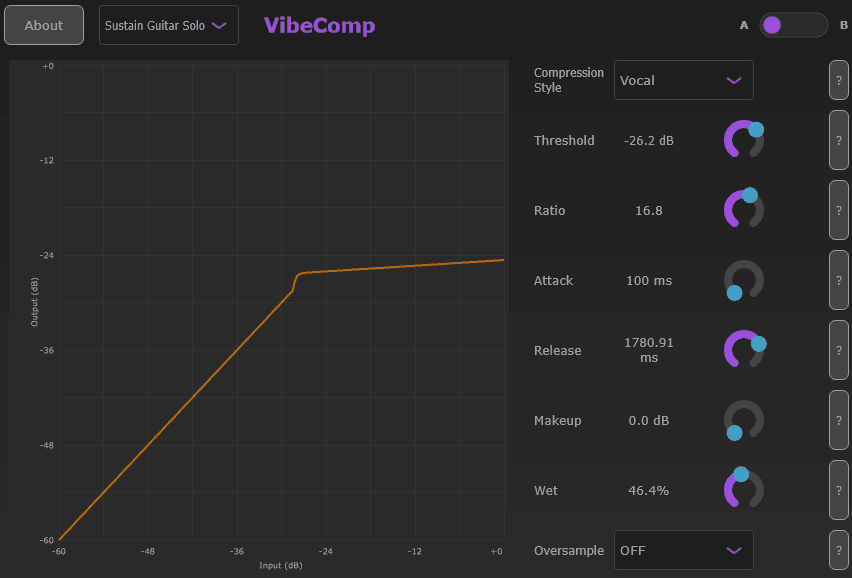Viewport: 852px width, 578px height.
Task: Adjust the Threshold knob
Action: [743, 140]
